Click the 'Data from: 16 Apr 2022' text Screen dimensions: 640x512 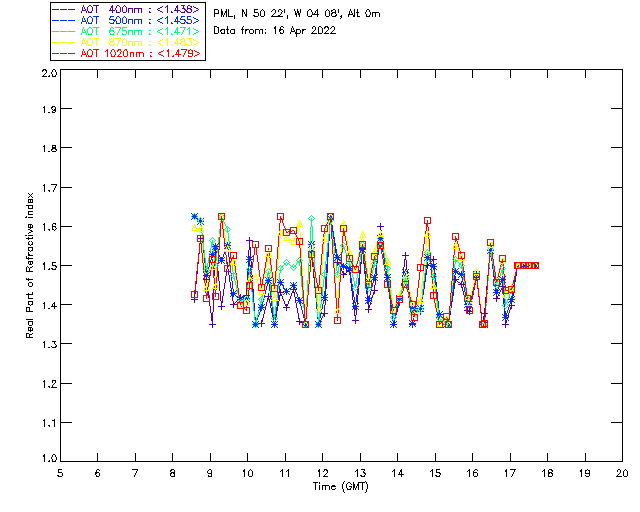coord(275,31)
